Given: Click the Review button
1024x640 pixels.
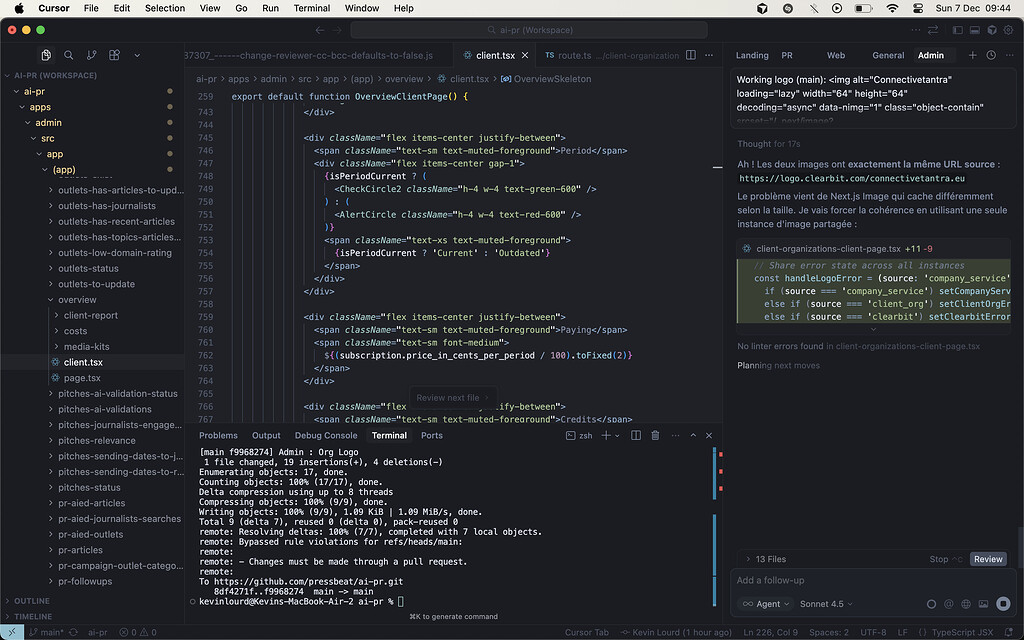Looking at the screenshot, I should 988,559.
